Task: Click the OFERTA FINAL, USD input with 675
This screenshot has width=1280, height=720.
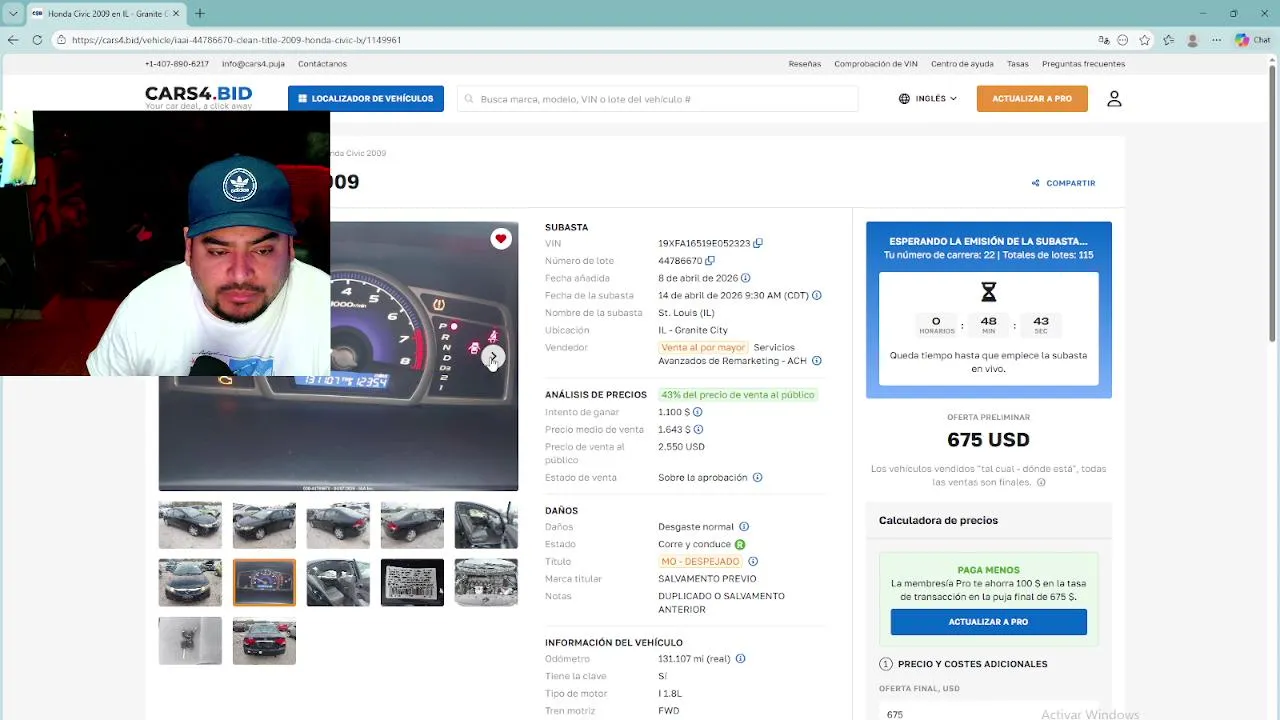Action: 989,711
